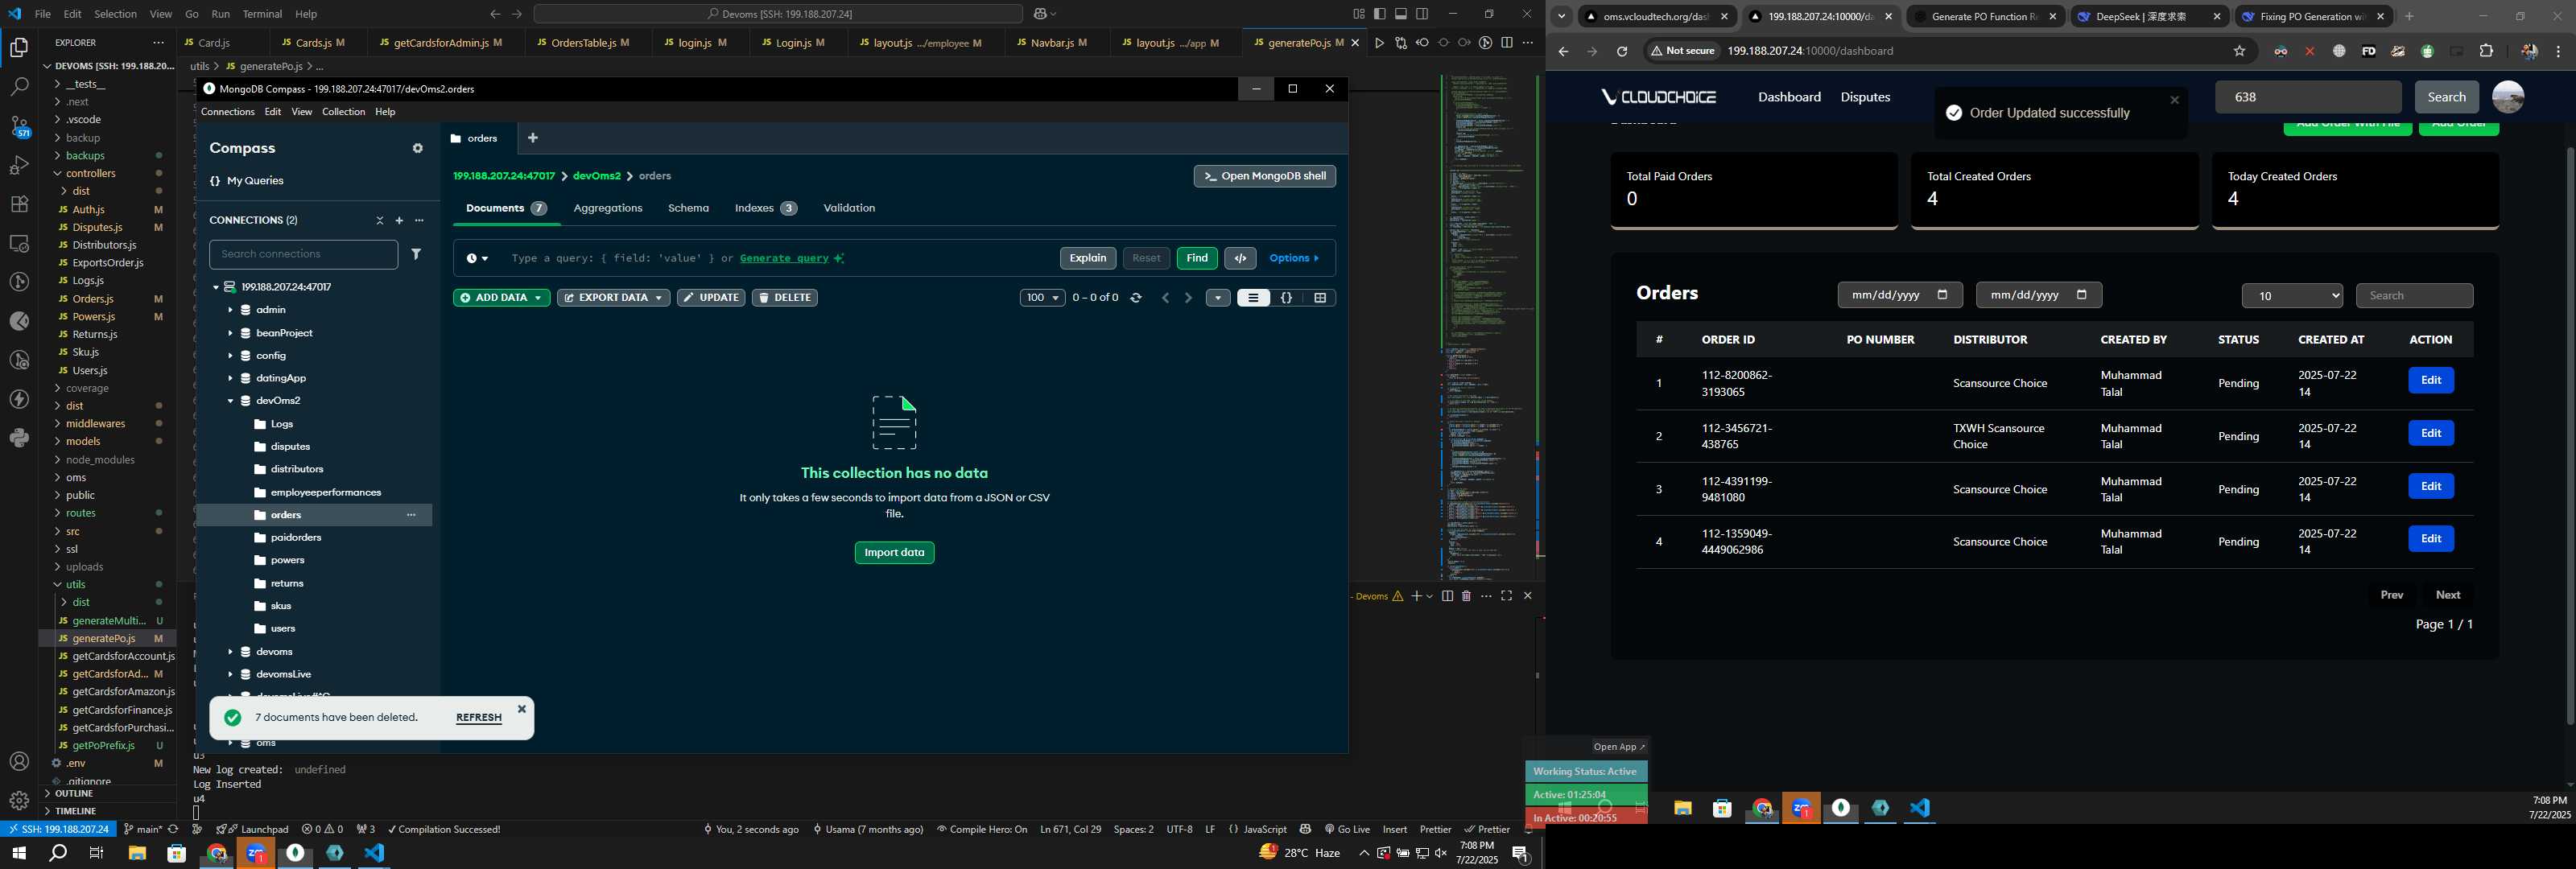Go to previous page of Compass documents
This screenshot has height=869, width=2576.
(x=1165, y=298)
